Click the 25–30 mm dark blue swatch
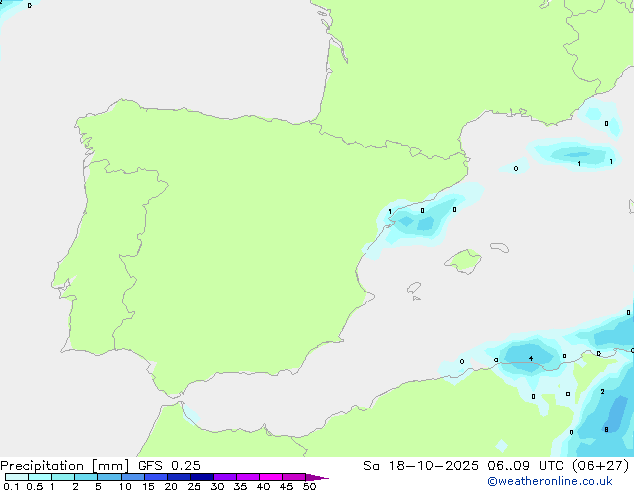The width and height of the screenshot is (634, 490). tap(202, 477)
